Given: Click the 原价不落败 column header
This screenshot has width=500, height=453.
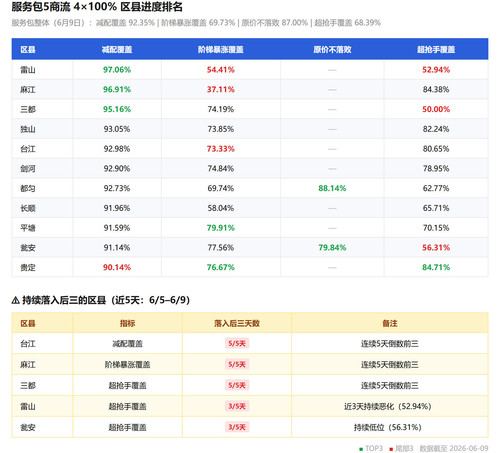Looking at the screenshot, I should coord(332,50).
